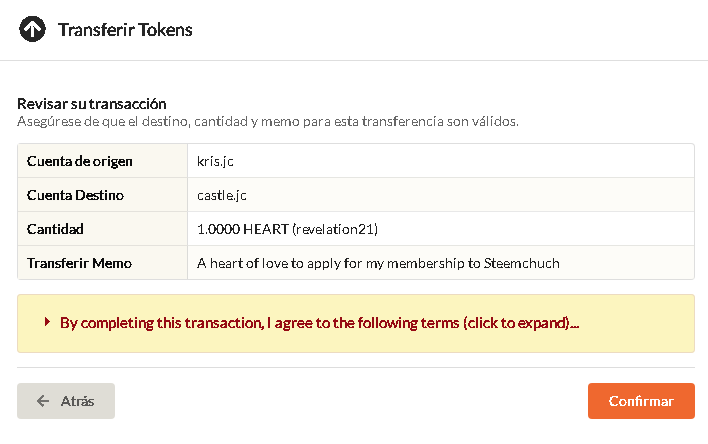This screenshot has width=708, height=444.
Task: Click the transfer memo text
Action: point(378,263)
